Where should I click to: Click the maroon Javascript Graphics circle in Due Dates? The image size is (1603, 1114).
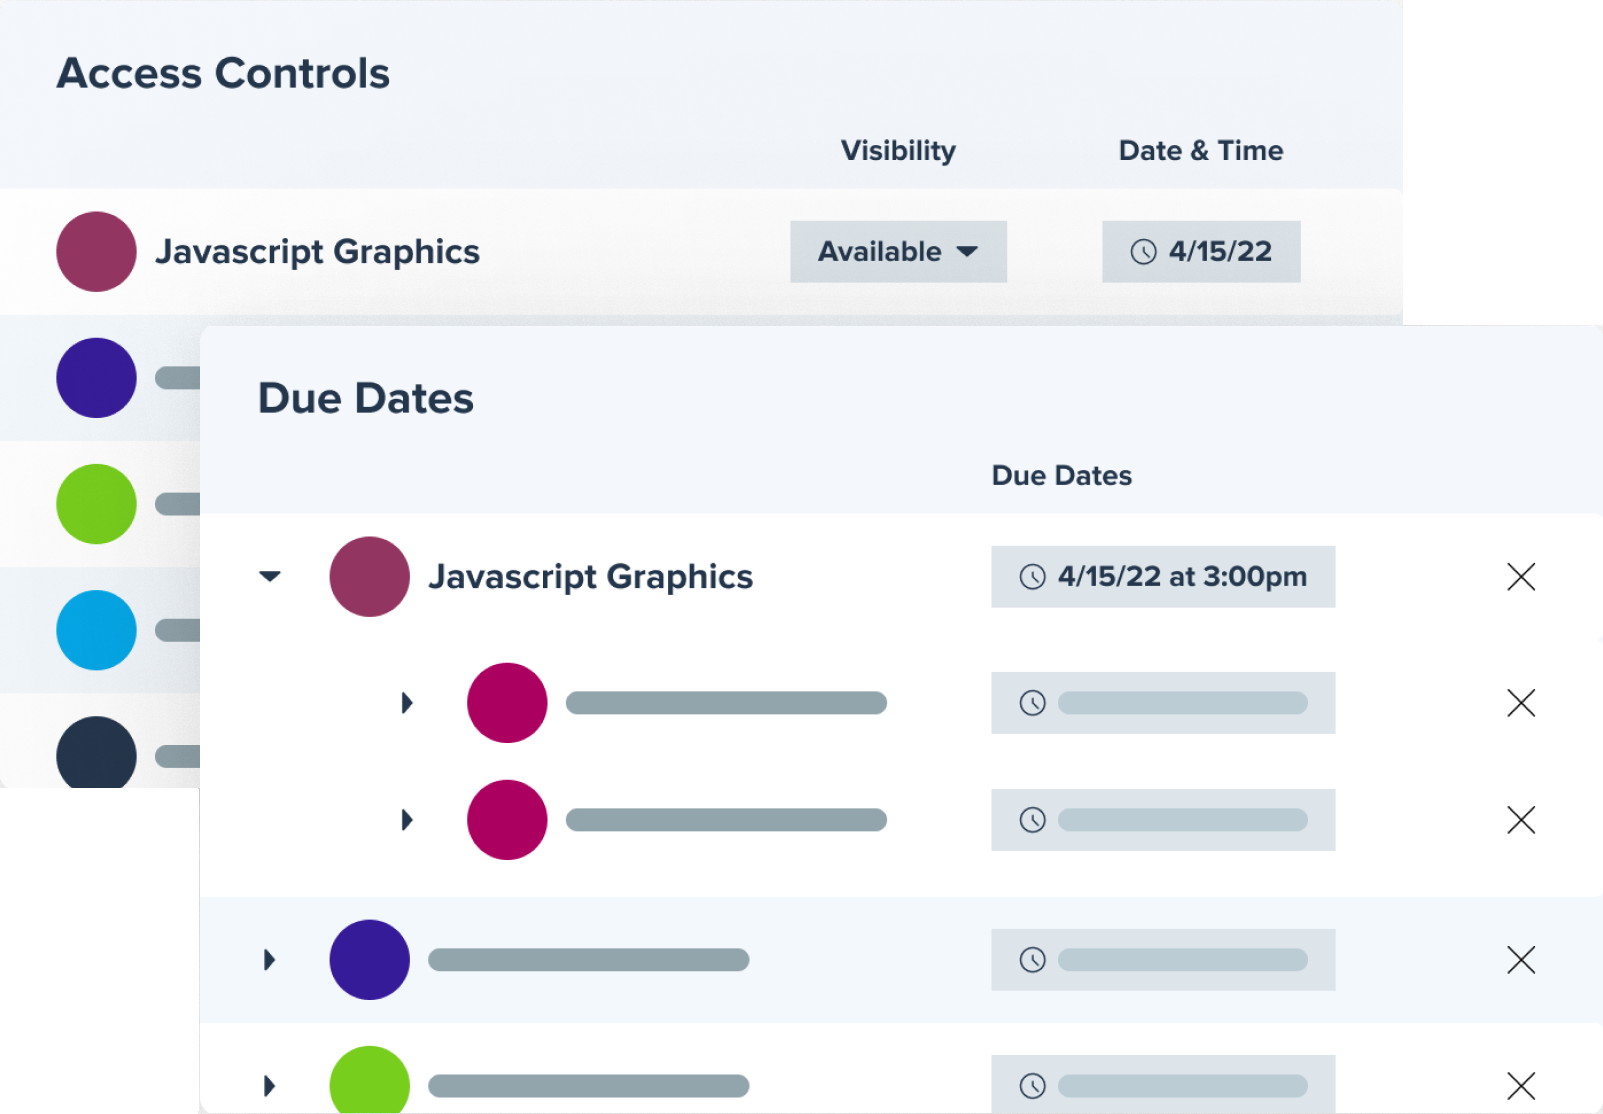tap(369, 577)
